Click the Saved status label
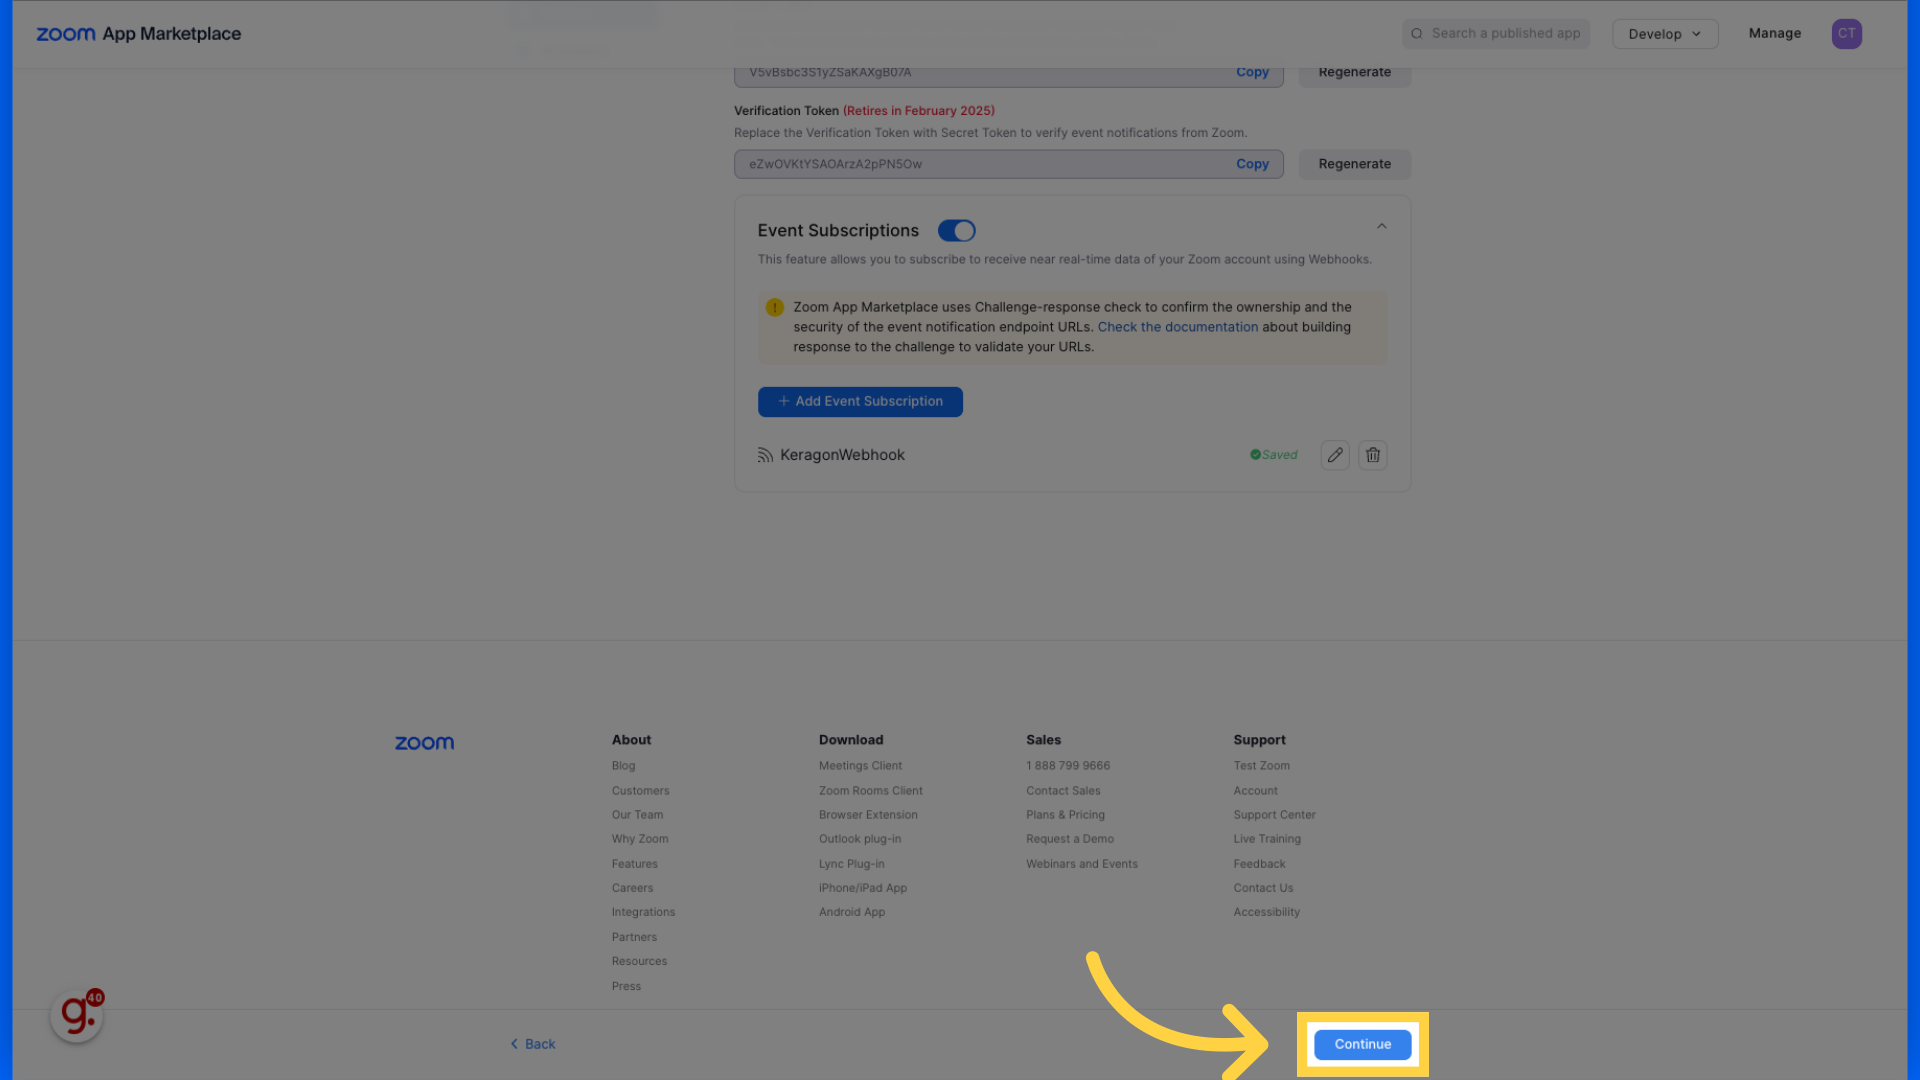 point(1273,455)
